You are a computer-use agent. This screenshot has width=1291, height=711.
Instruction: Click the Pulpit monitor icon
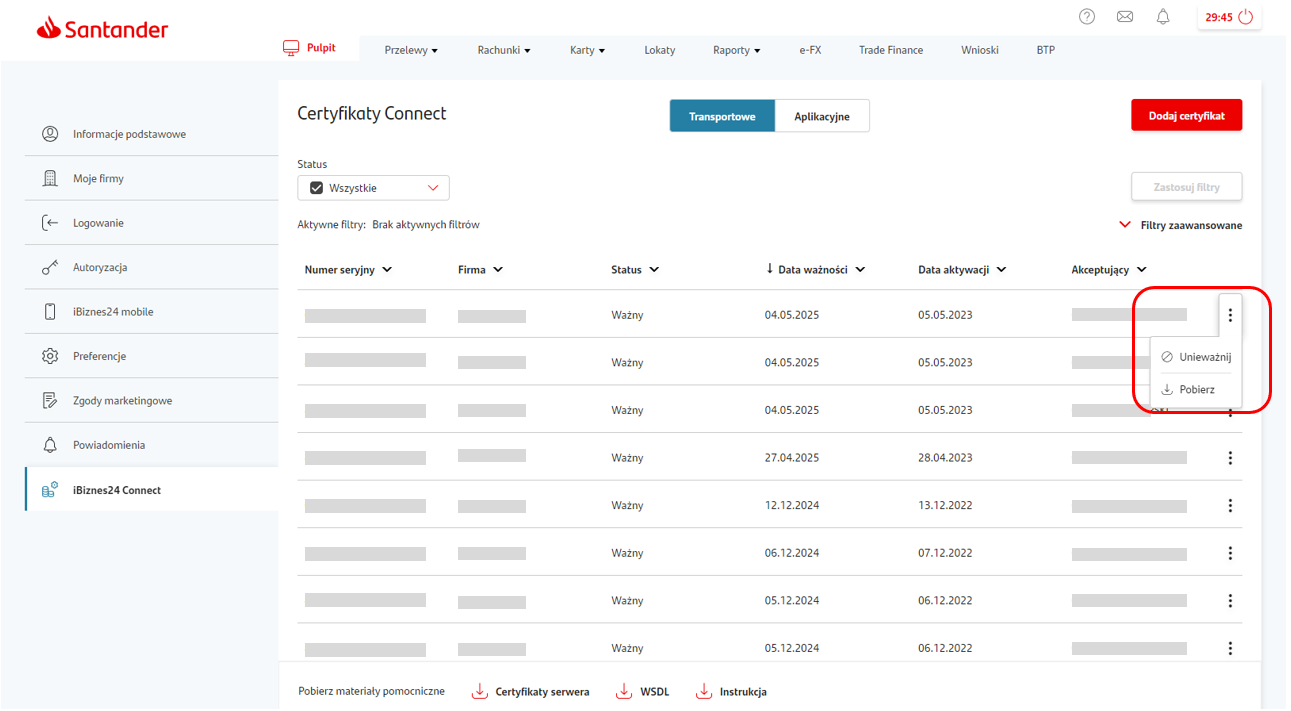point(291,48)
